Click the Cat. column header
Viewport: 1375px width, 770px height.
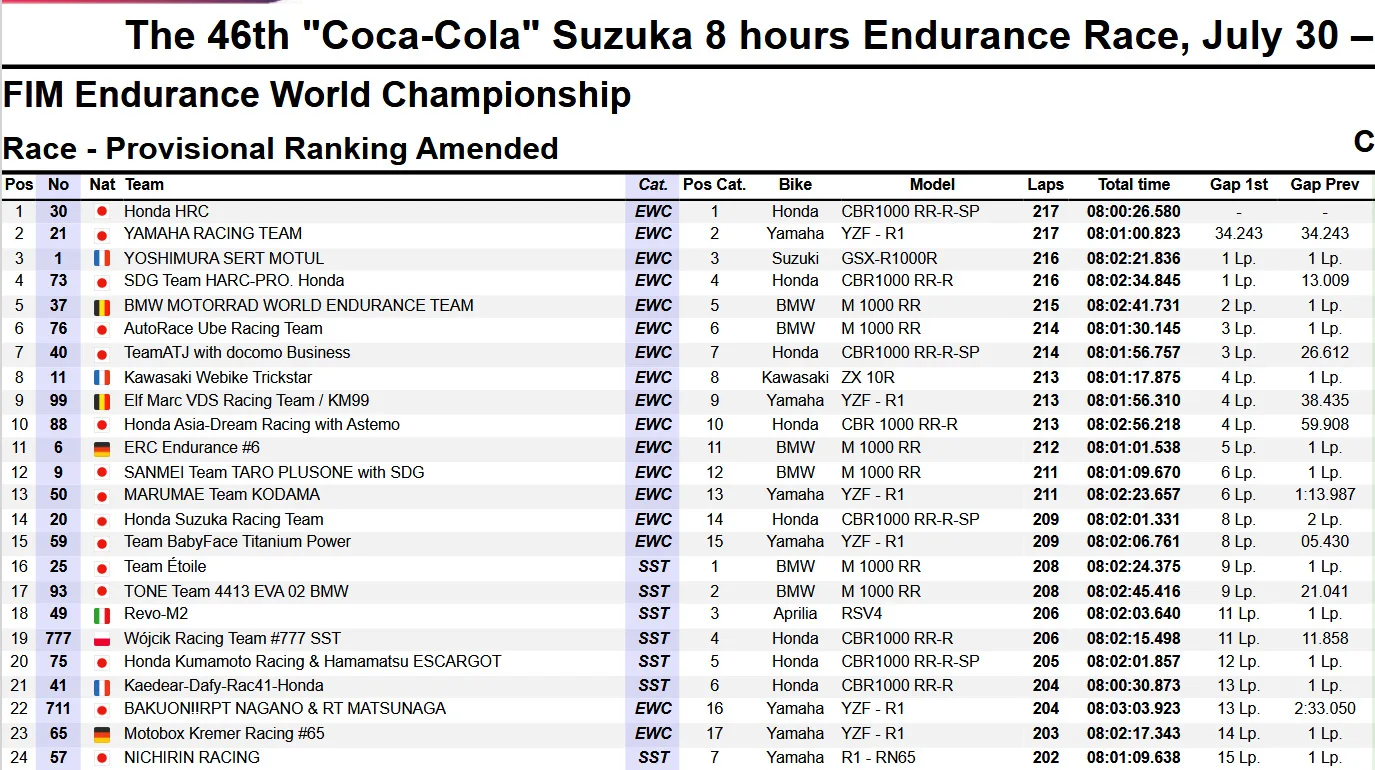pyautogui.click(x=653, y=185)
